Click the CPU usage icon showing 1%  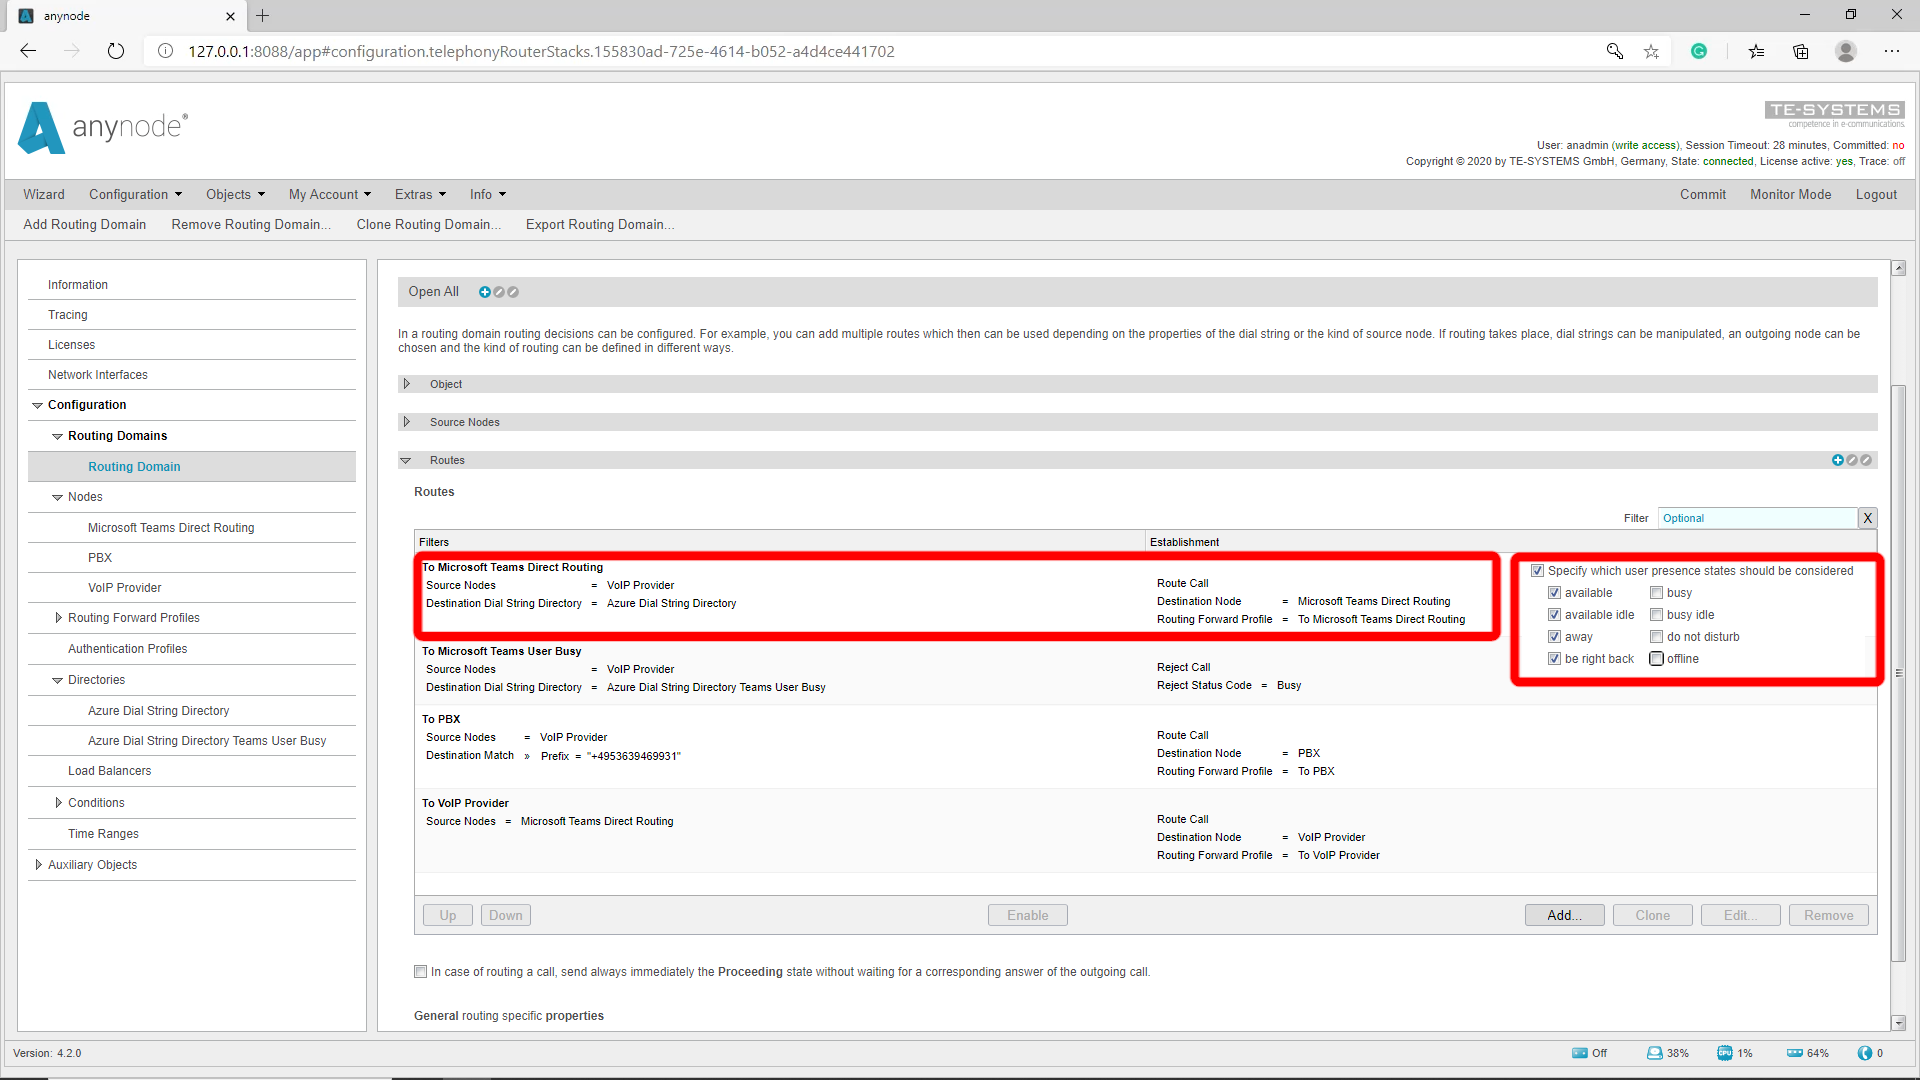[1725, 1053]
